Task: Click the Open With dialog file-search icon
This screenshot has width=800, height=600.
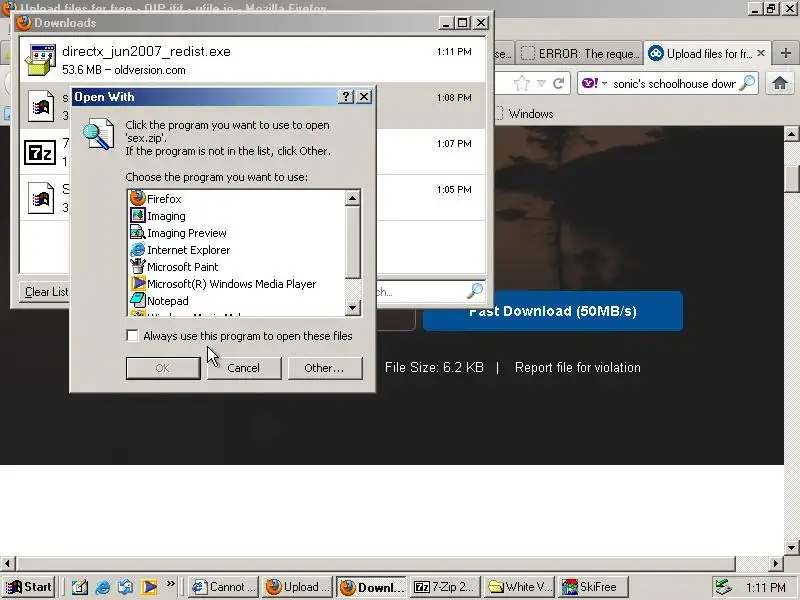Action: click(98, 134)
